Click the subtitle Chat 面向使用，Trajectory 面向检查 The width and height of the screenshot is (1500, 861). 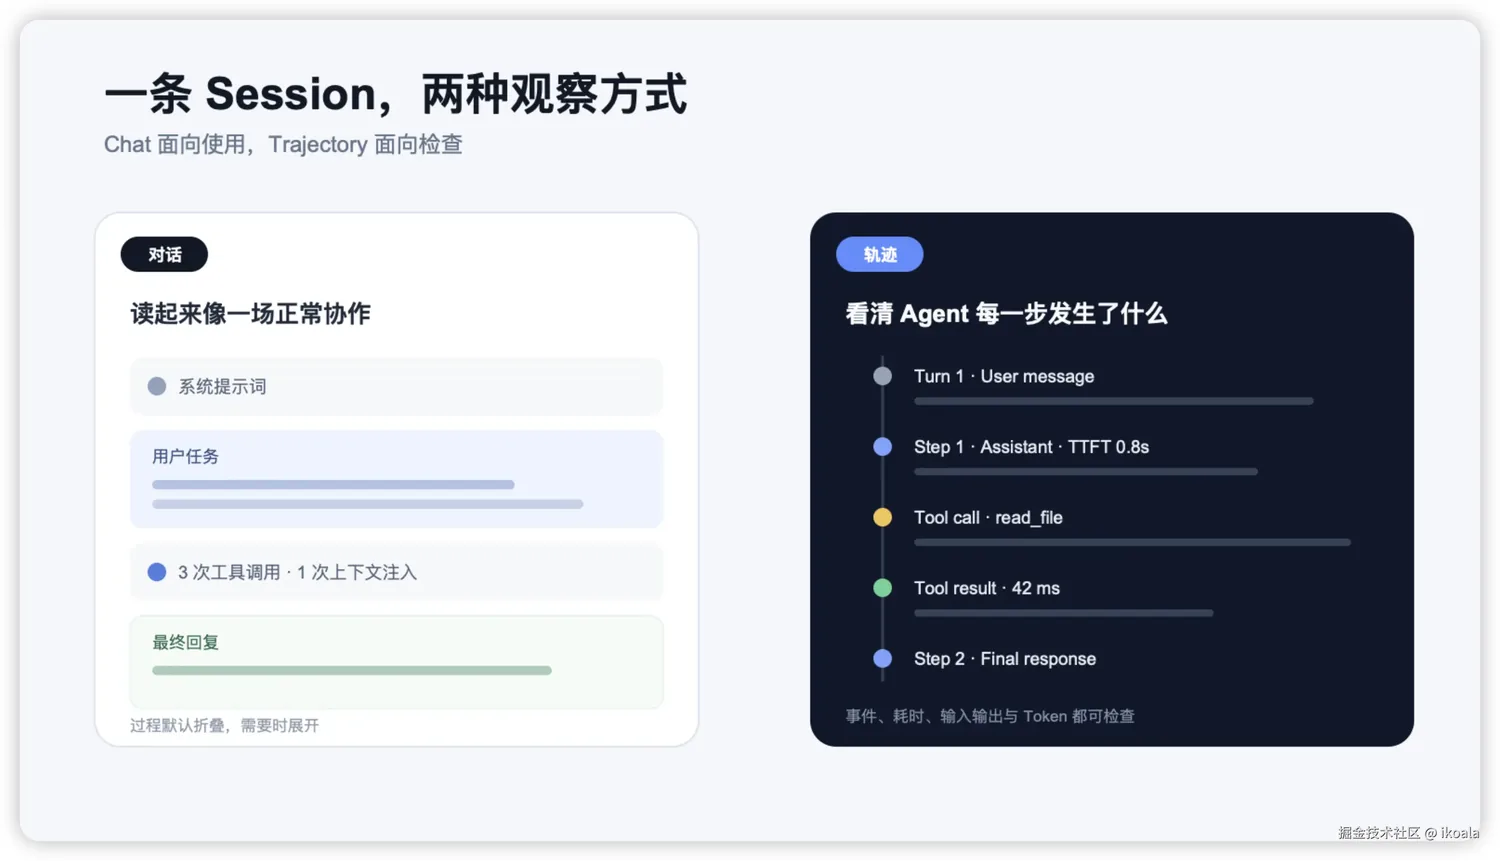pyautogui.click(x=283, y=144)
